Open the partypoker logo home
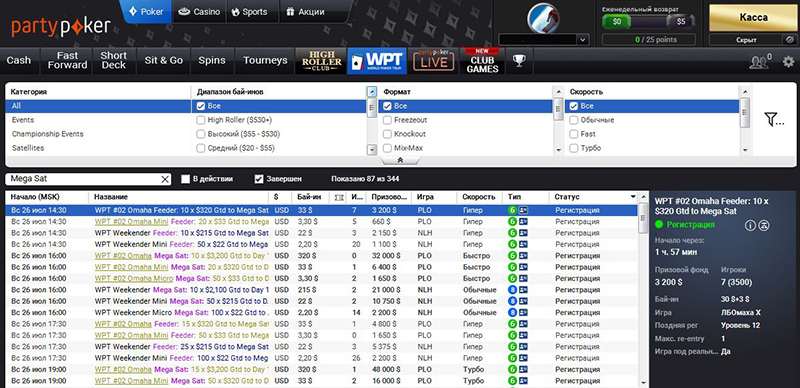Screen dimensions: 800x388 click(61, 26)
